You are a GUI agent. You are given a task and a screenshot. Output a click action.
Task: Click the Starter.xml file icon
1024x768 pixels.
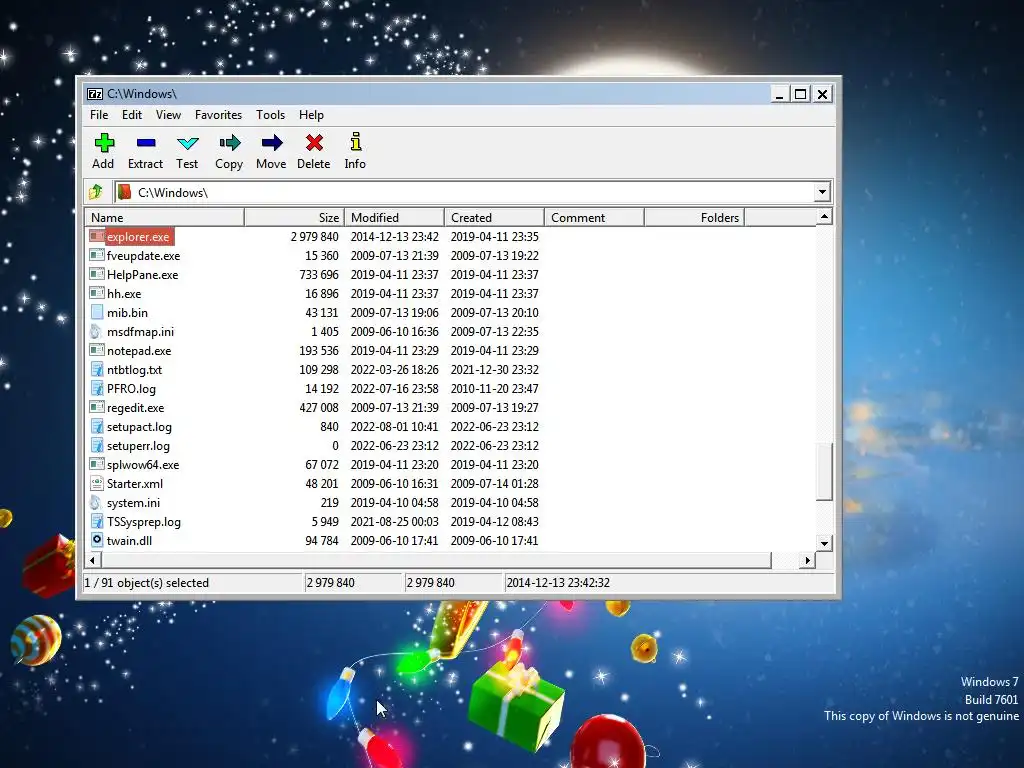coord(97,483)
